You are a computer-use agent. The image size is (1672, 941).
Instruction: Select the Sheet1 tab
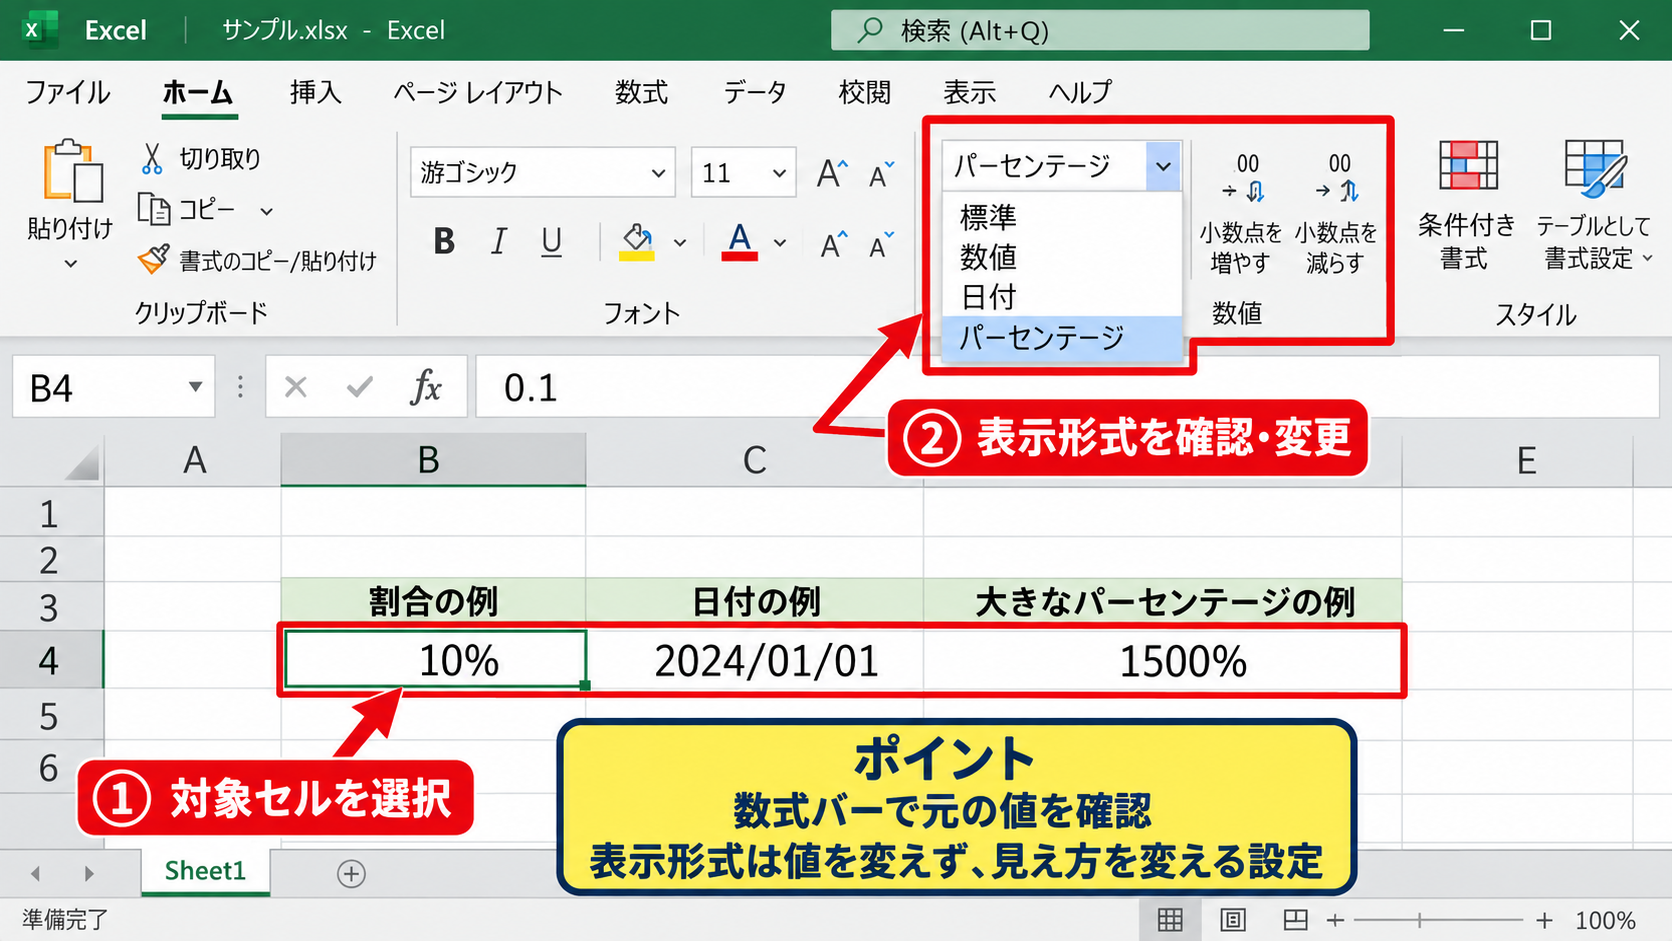(x=205, y=871)
